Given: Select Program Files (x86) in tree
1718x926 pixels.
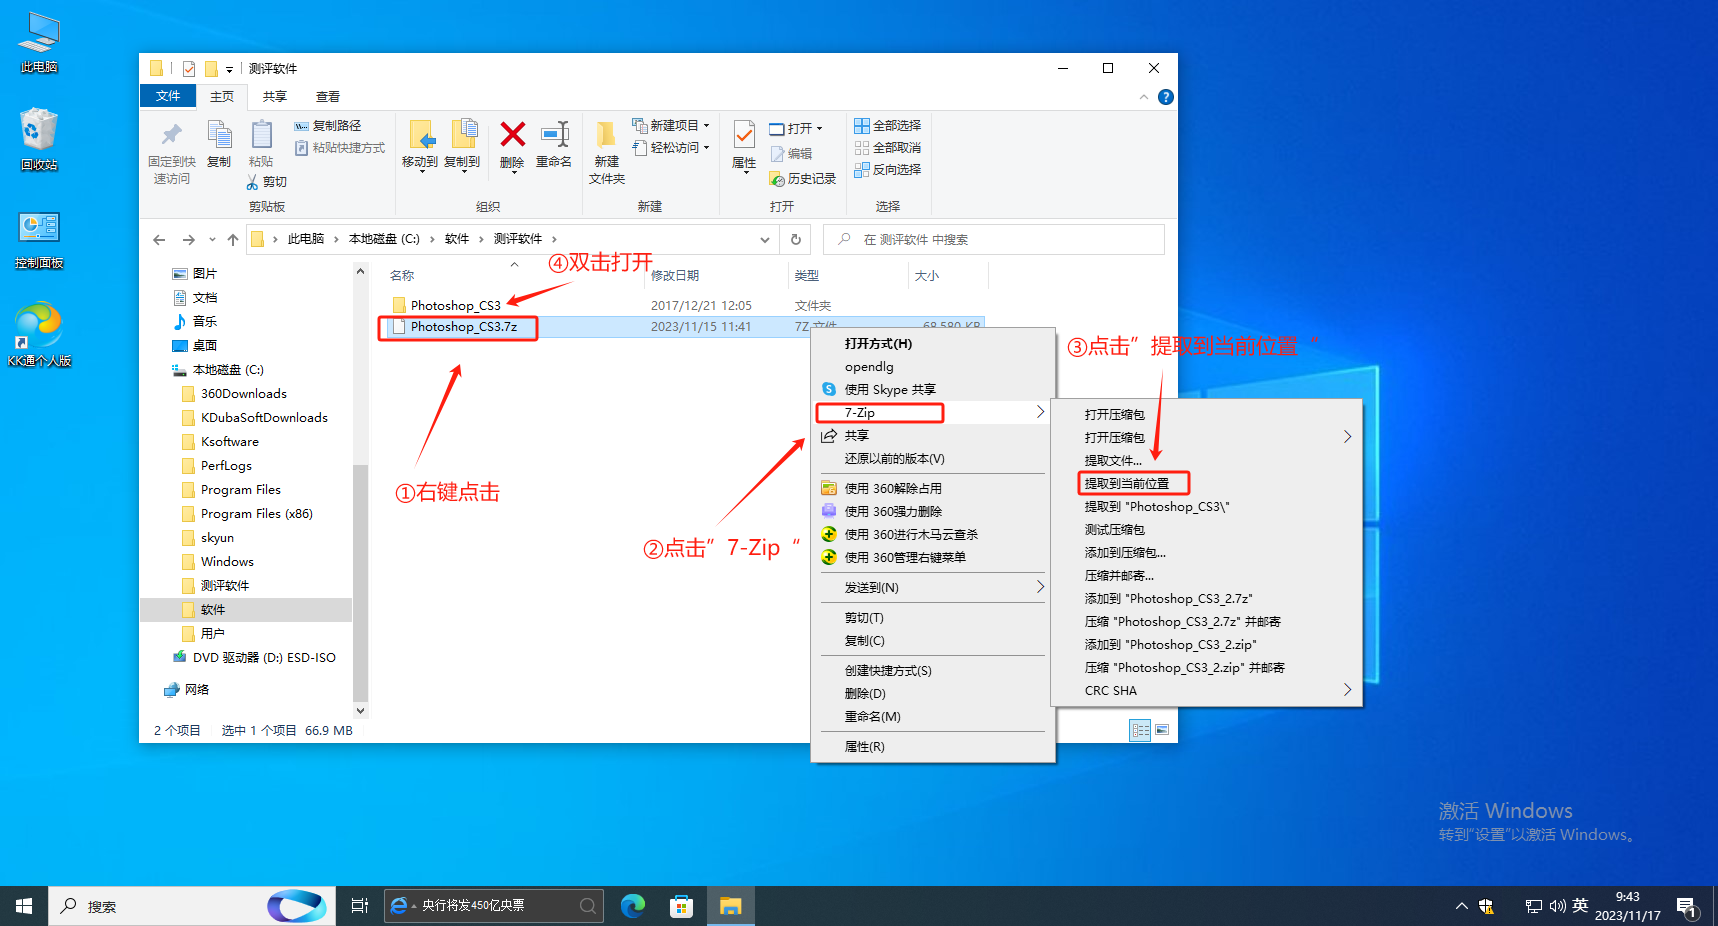Looking at the screenshot, I should tap(257, 514).
